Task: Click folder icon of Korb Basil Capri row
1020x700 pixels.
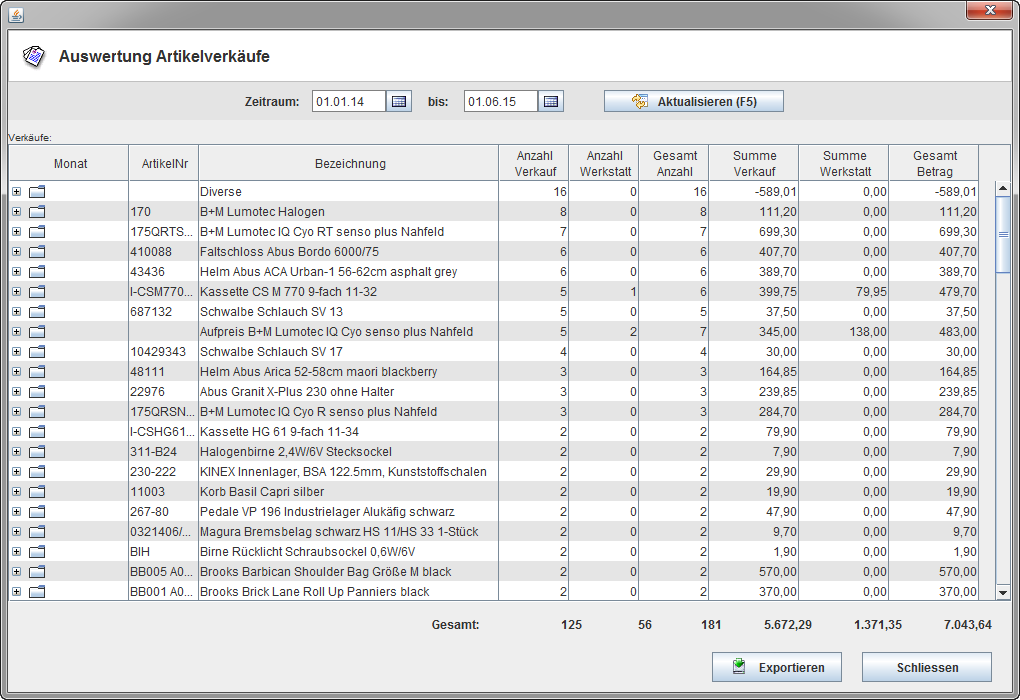Action: (x=38, y=492)
